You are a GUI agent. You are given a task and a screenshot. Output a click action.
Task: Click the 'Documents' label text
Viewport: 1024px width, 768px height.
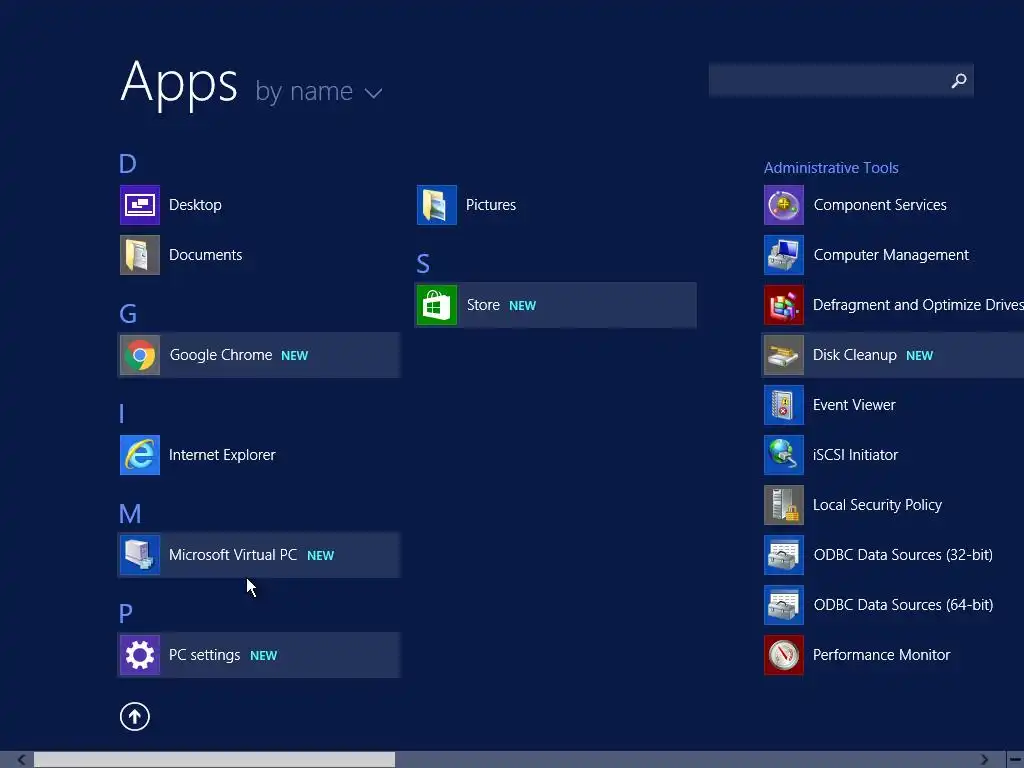click(206, 255)
